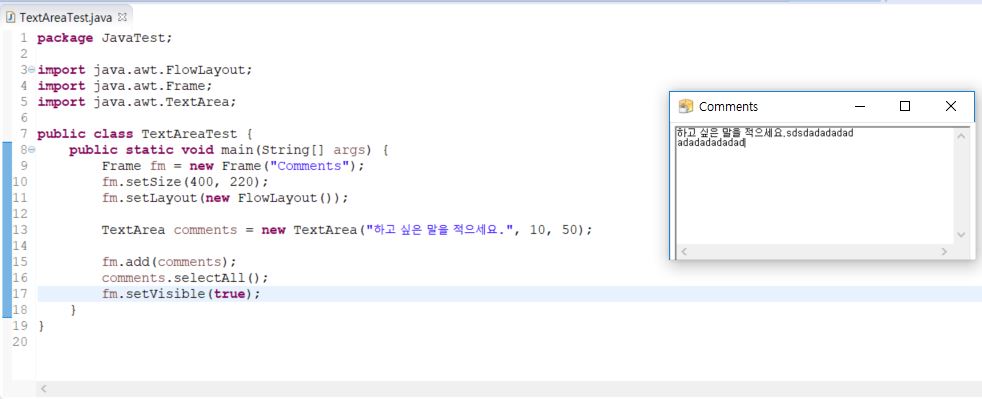982x399 pixels.
Task: Click the Korean string literal on line 13
Action: [440, 230]
